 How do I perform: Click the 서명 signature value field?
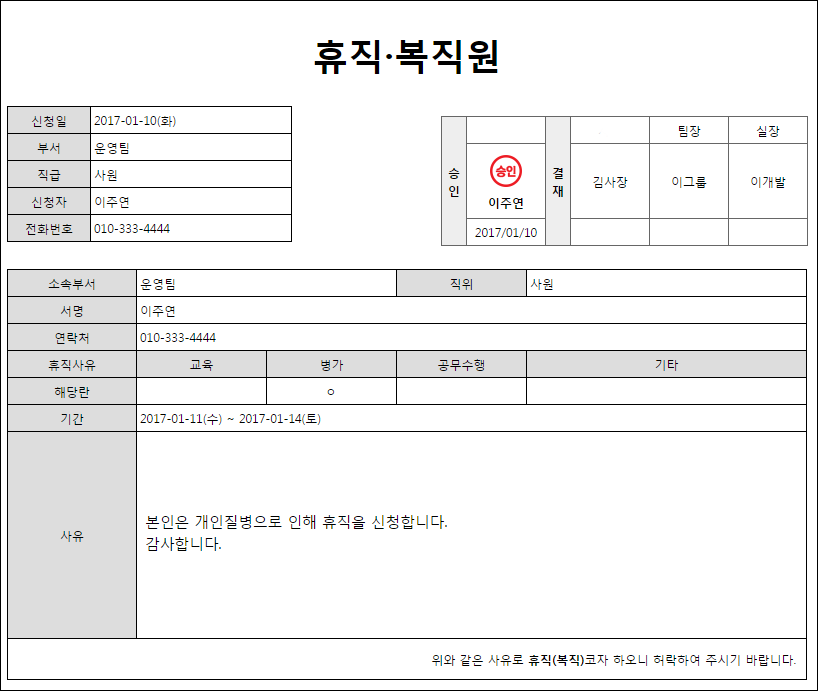470,311
